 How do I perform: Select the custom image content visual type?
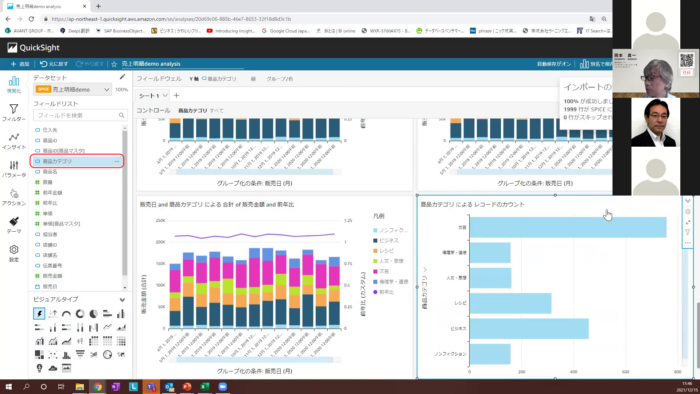pyautogui.click(x=66, y=368)
